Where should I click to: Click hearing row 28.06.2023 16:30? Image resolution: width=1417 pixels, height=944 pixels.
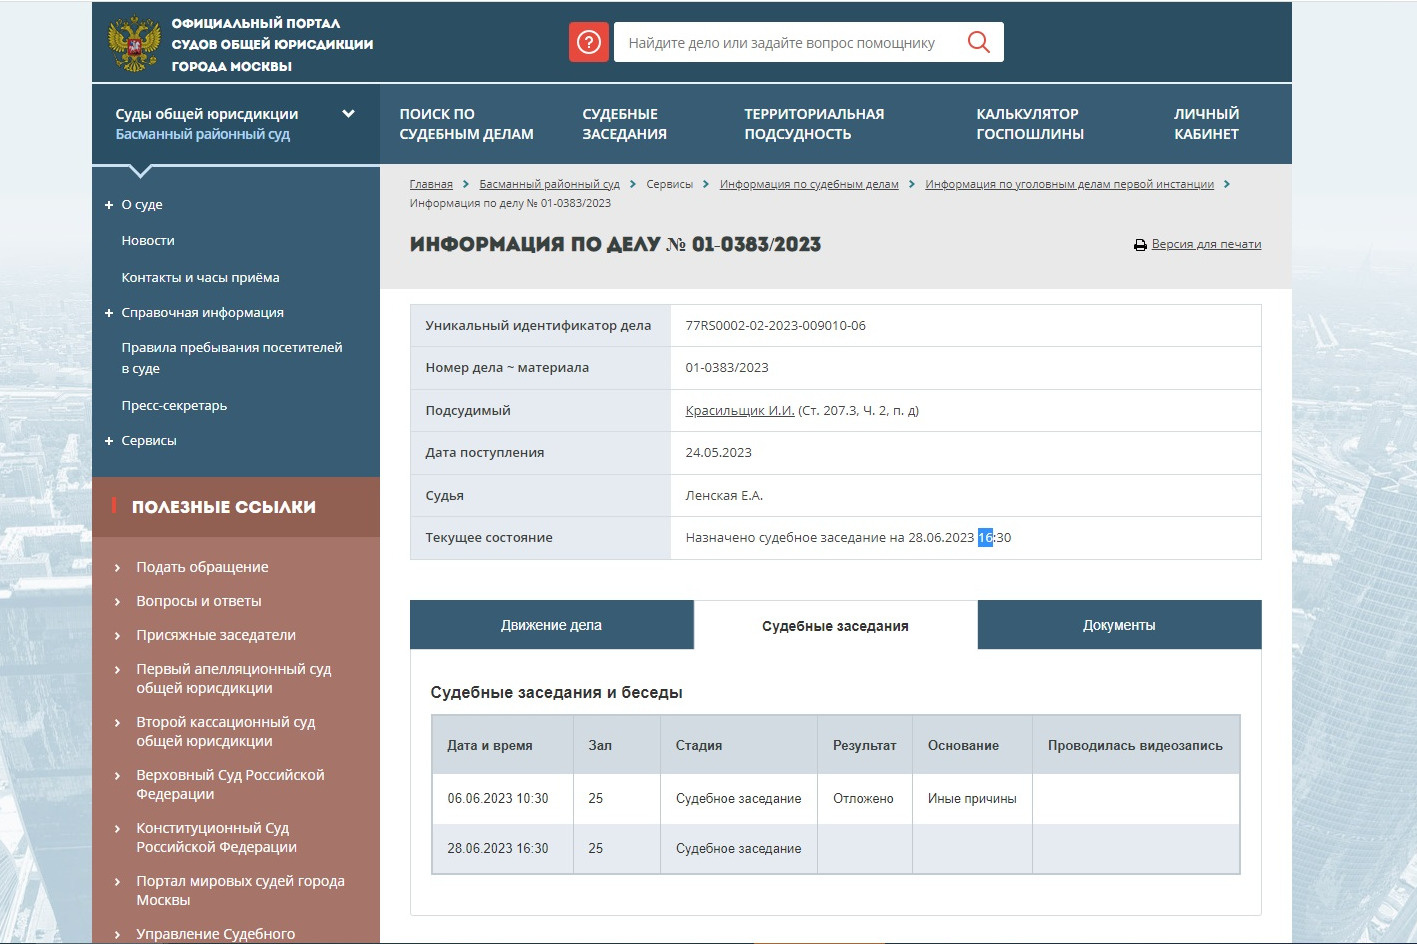click(835, 849)
